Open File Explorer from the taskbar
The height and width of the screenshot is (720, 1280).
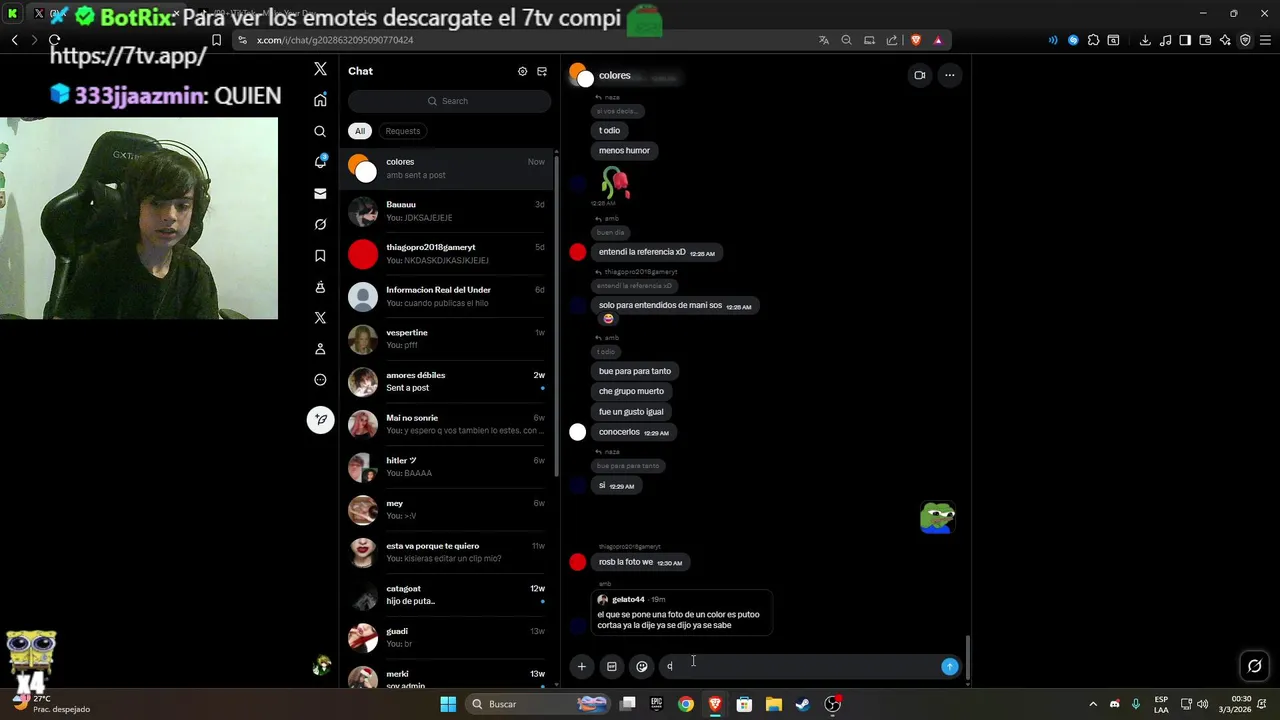tap(773, 704)
